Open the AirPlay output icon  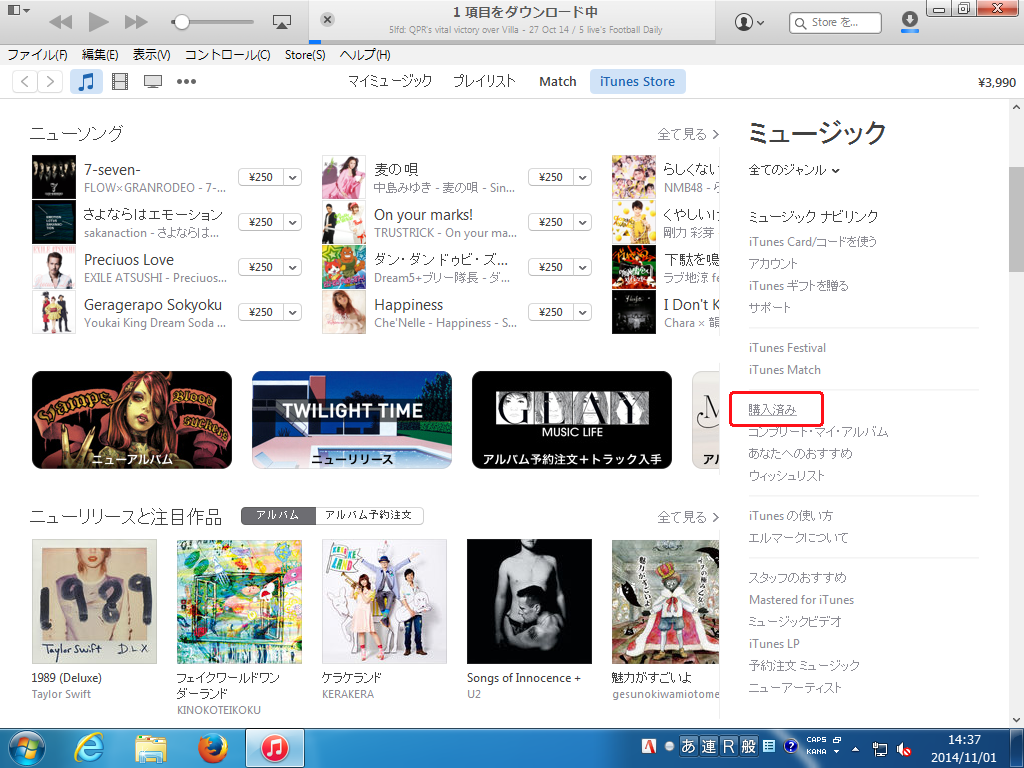coord(281,22)
